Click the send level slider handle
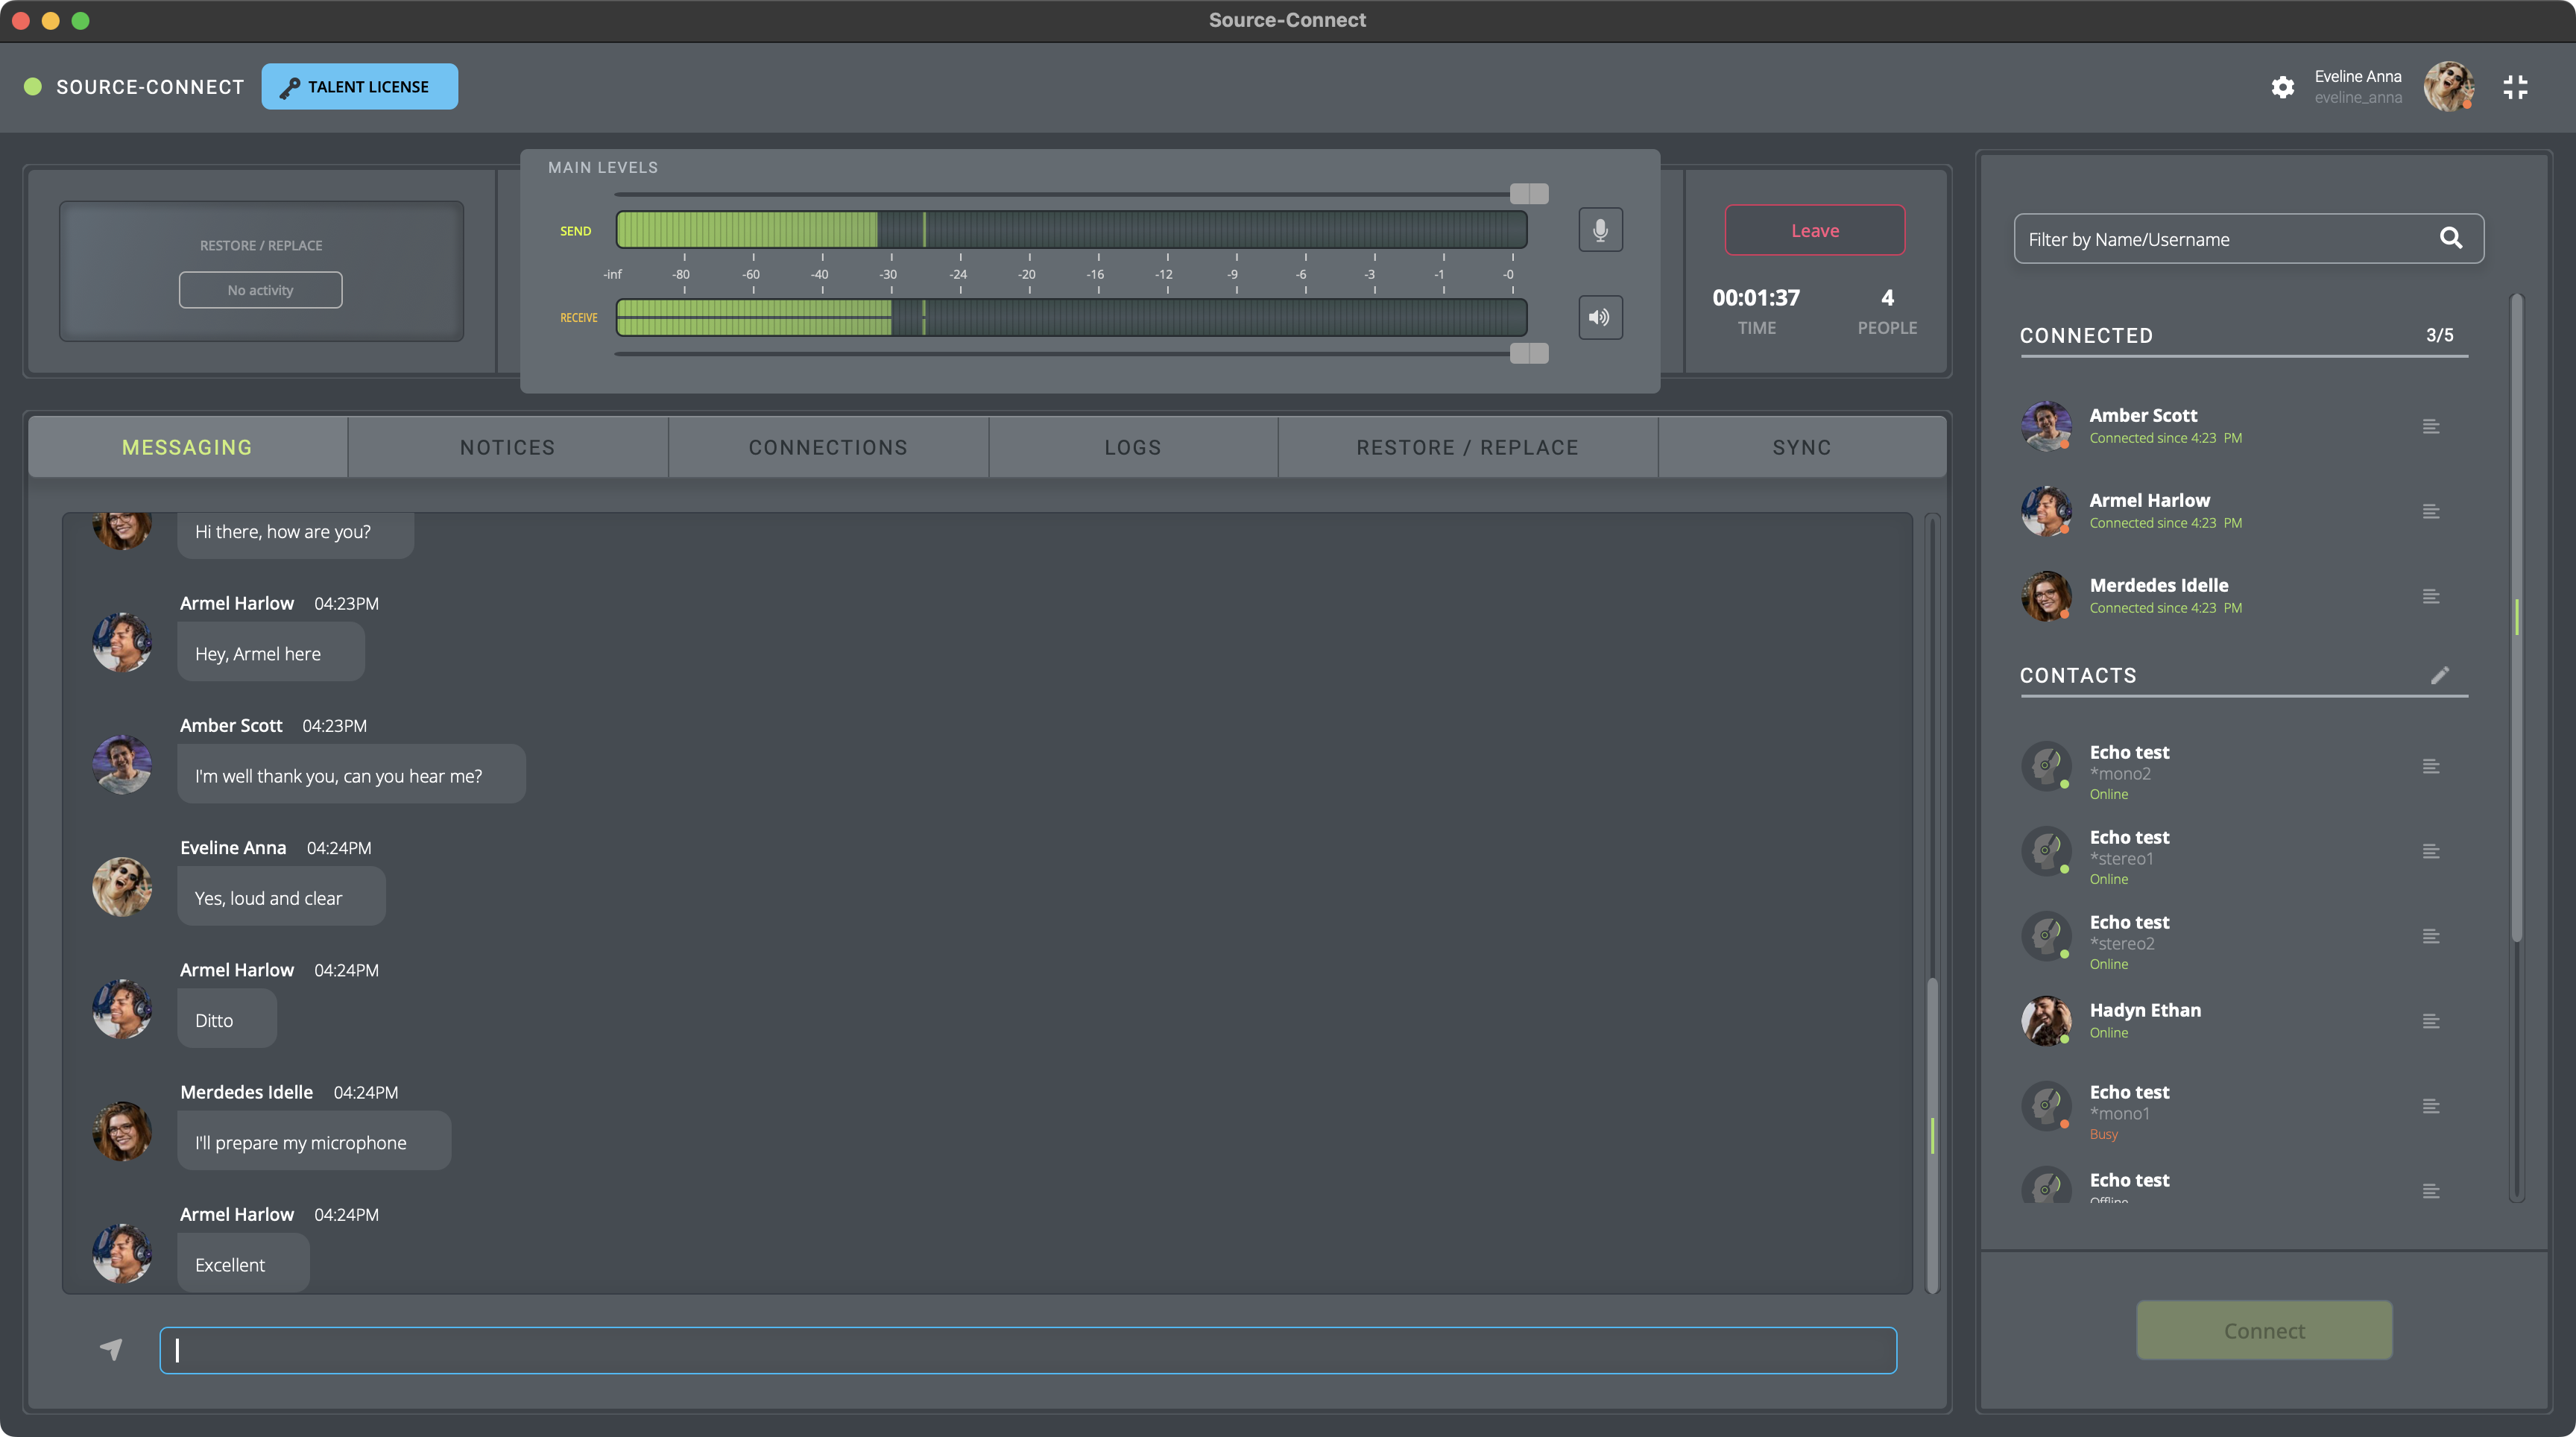This screenshot has height=1437, width=2576. click(1528, 193)
